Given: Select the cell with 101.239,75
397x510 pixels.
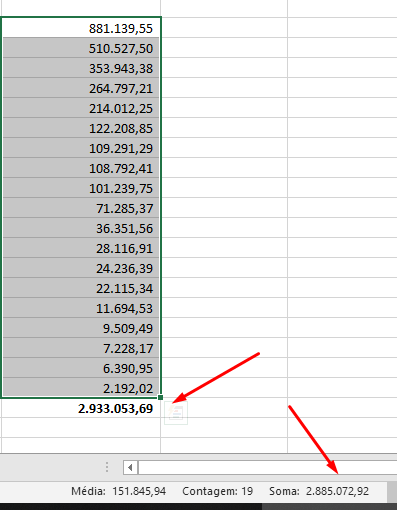Looking at the screenshot, I should point(81,188).
